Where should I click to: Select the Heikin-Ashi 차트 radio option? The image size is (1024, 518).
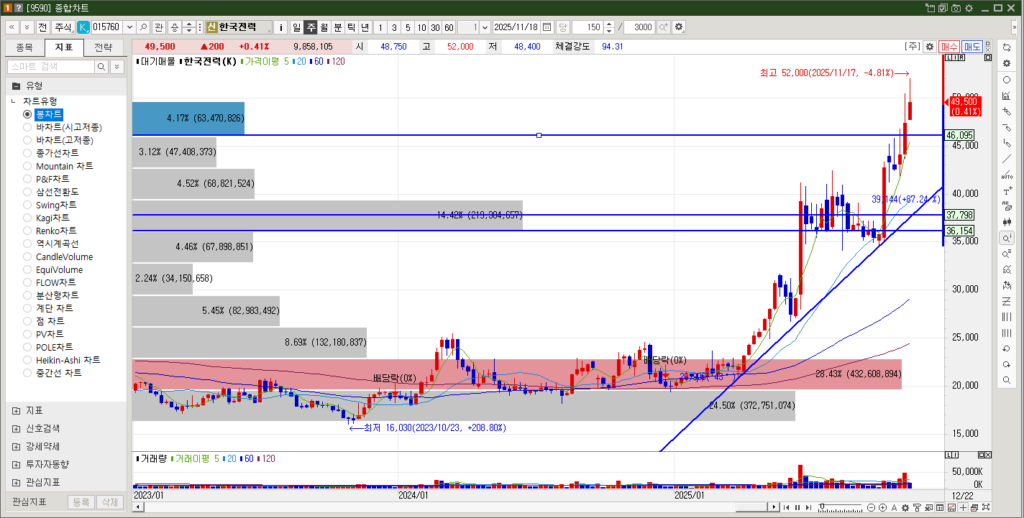pos(68,360)
